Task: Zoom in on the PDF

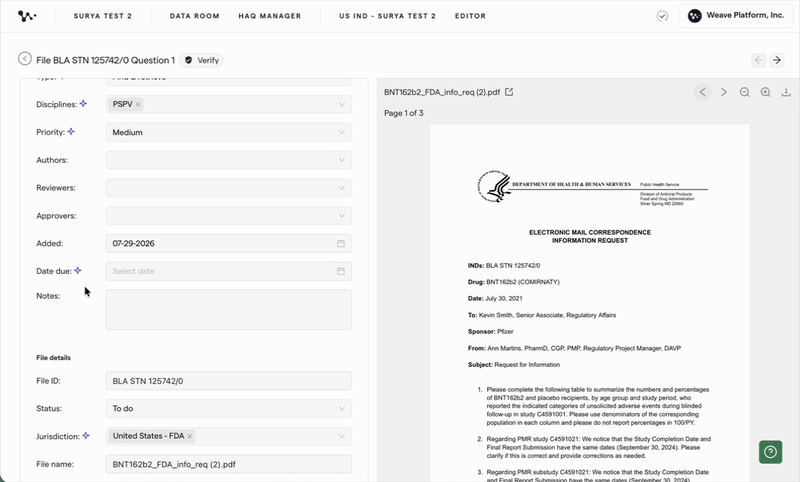Action: pyautogui.click(x=765, y=92)
